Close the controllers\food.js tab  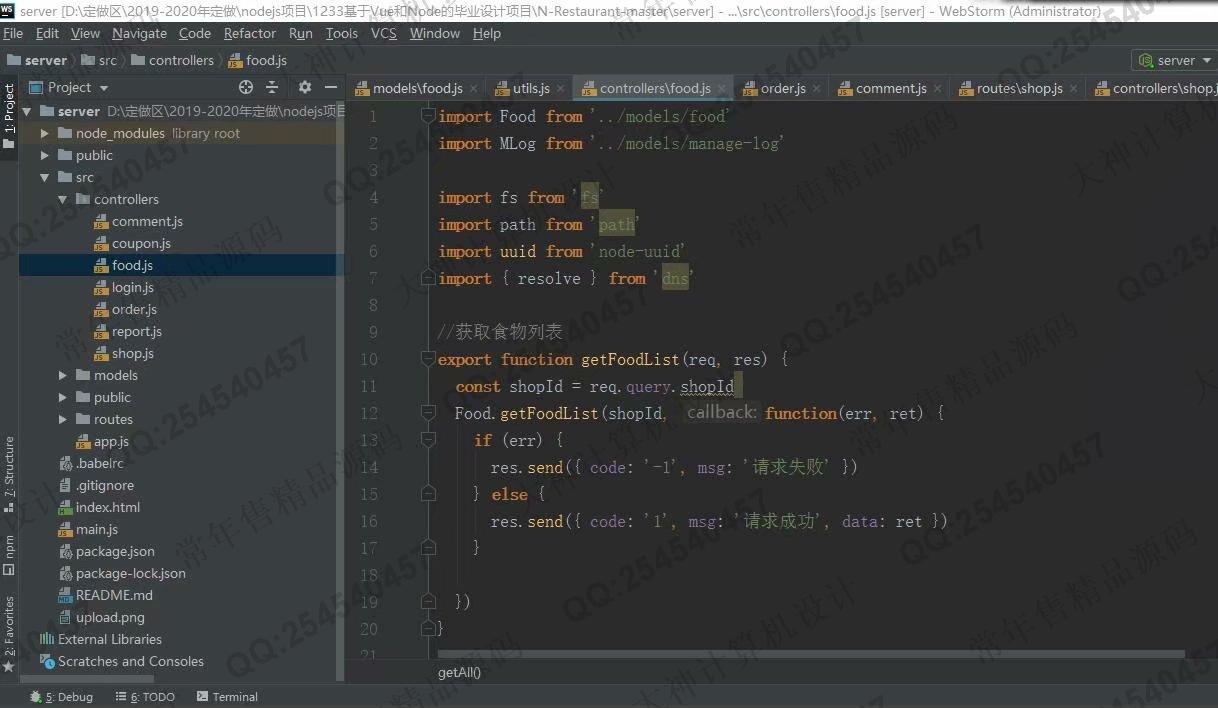722,89
